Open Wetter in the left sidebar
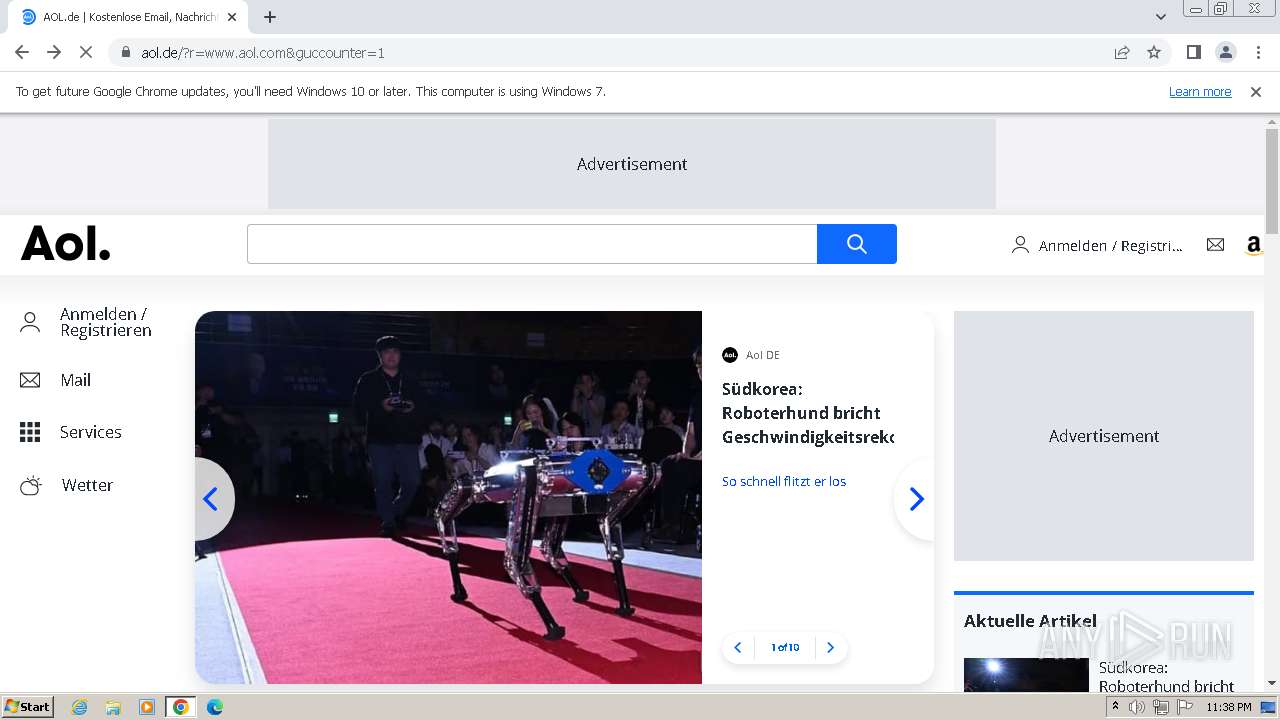Viewport: 1280px width, 720px height. (67, 485)
